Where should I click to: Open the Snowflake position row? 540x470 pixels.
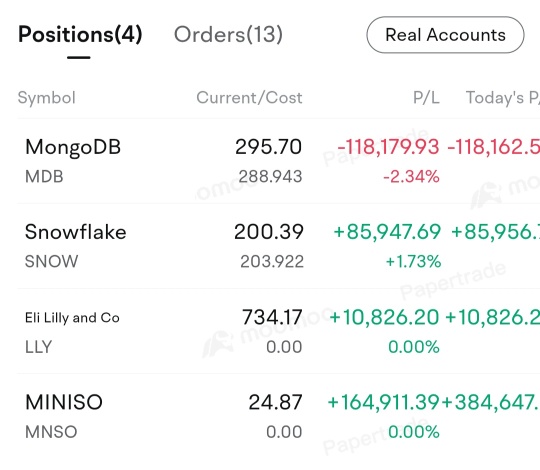279,246
